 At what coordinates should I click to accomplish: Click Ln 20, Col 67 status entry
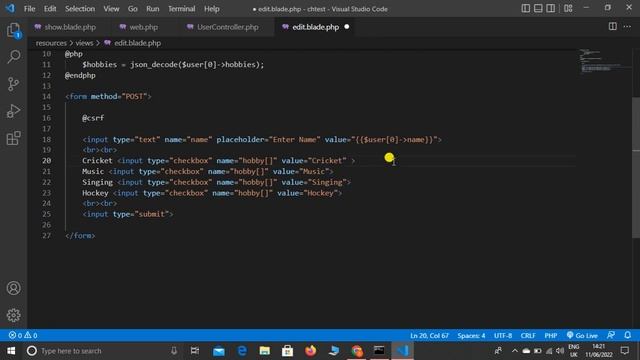[429, 335]
